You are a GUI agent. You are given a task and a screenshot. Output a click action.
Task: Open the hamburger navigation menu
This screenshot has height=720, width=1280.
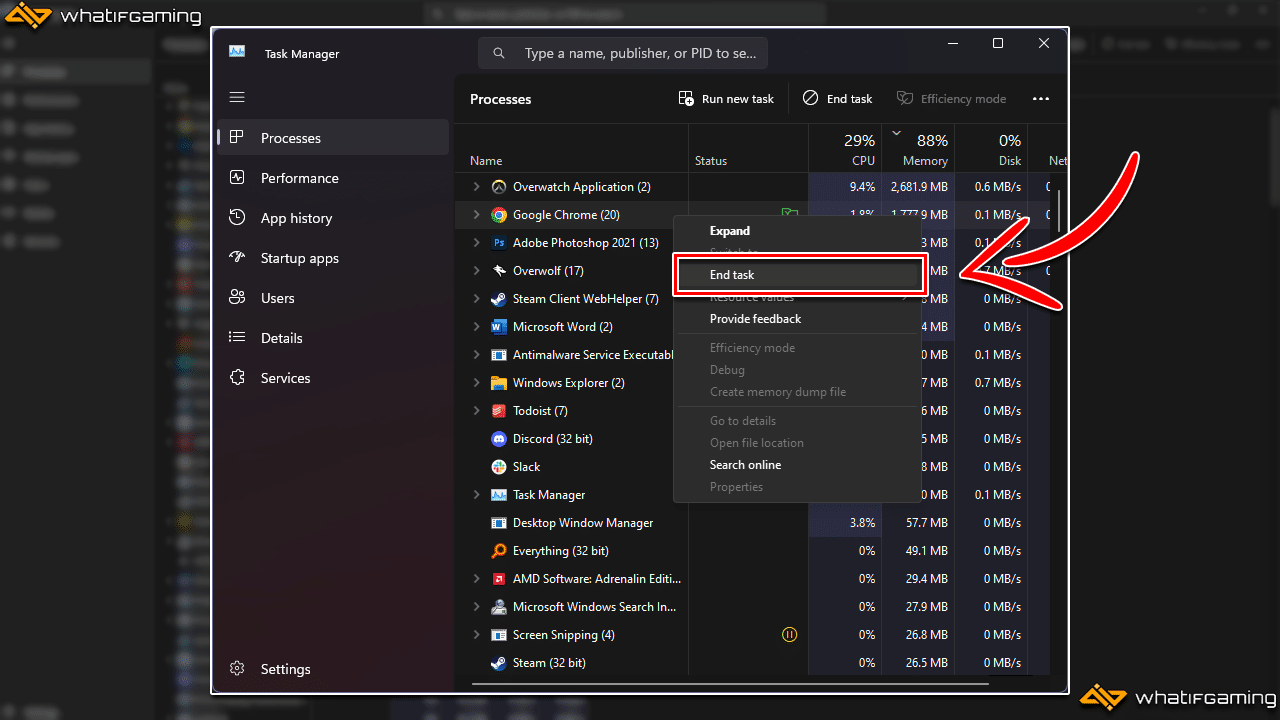point(237,97)
